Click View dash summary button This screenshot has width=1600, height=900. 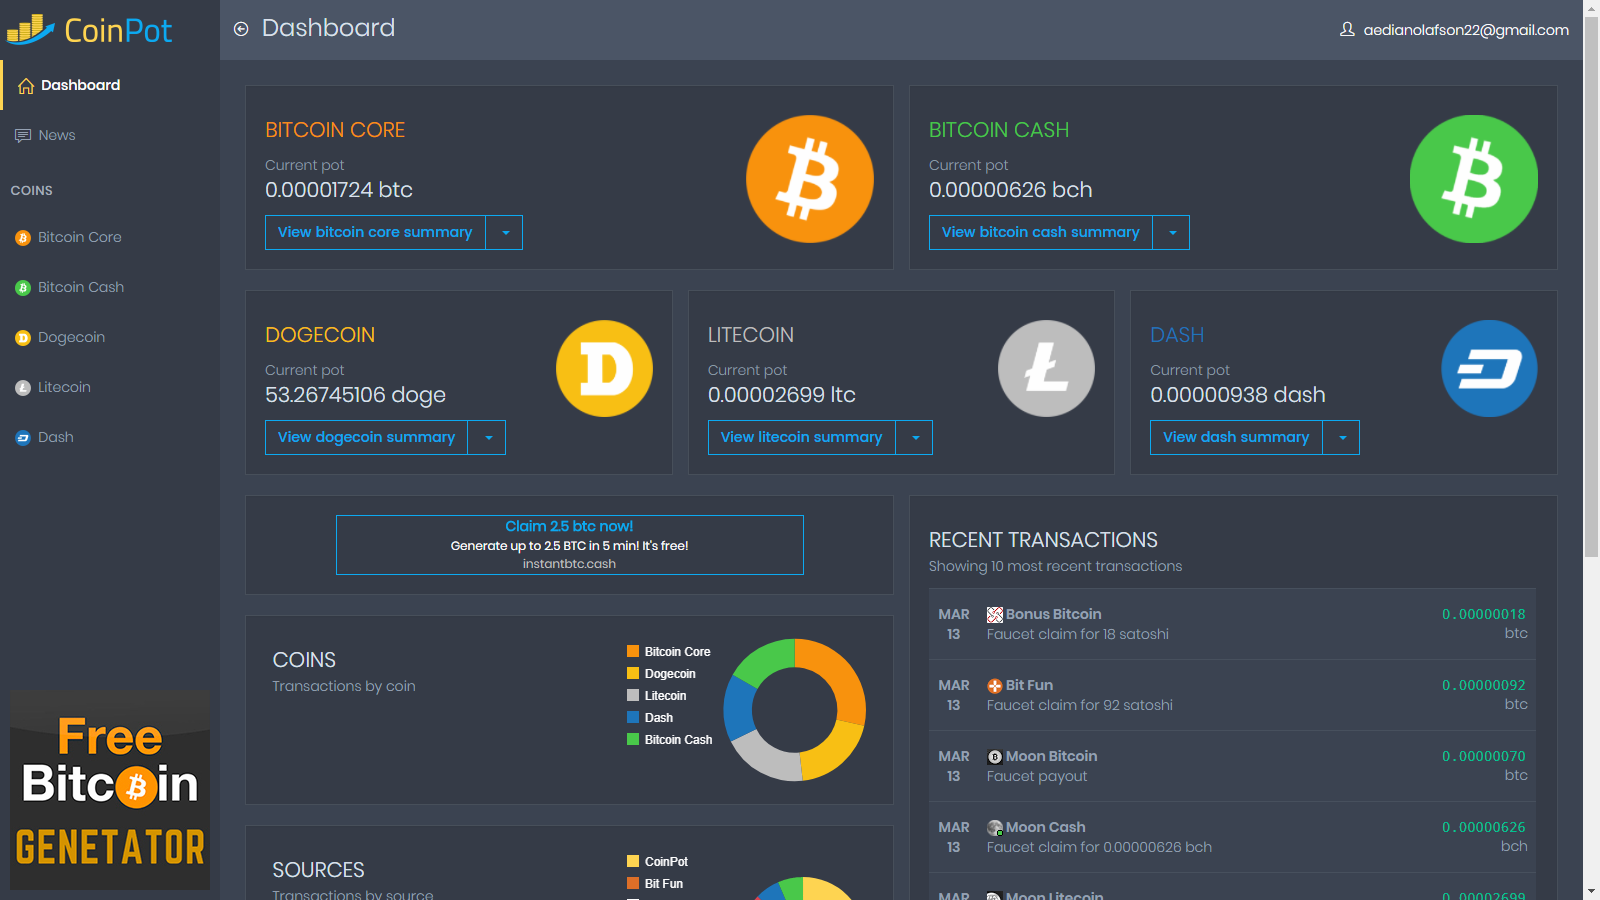click(1236, 438)
